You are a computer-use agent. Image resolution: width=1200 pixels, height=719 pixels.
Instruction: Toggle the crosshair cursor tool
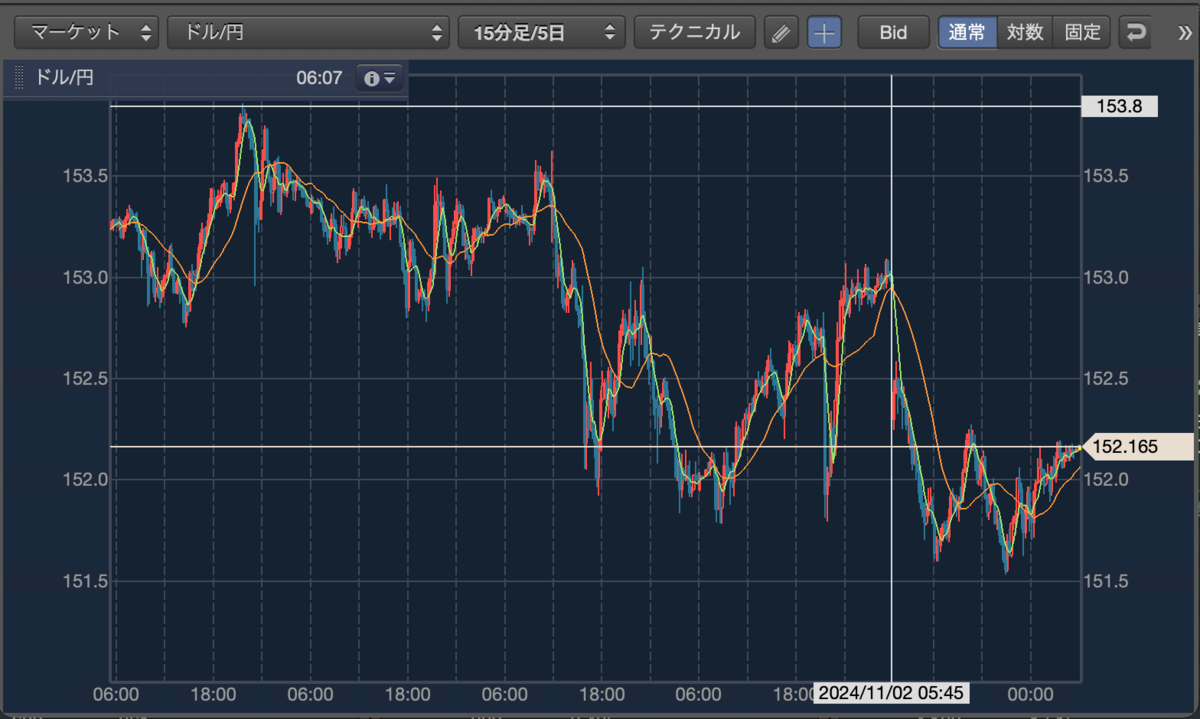pyautogui.click(x=824, y=33)
